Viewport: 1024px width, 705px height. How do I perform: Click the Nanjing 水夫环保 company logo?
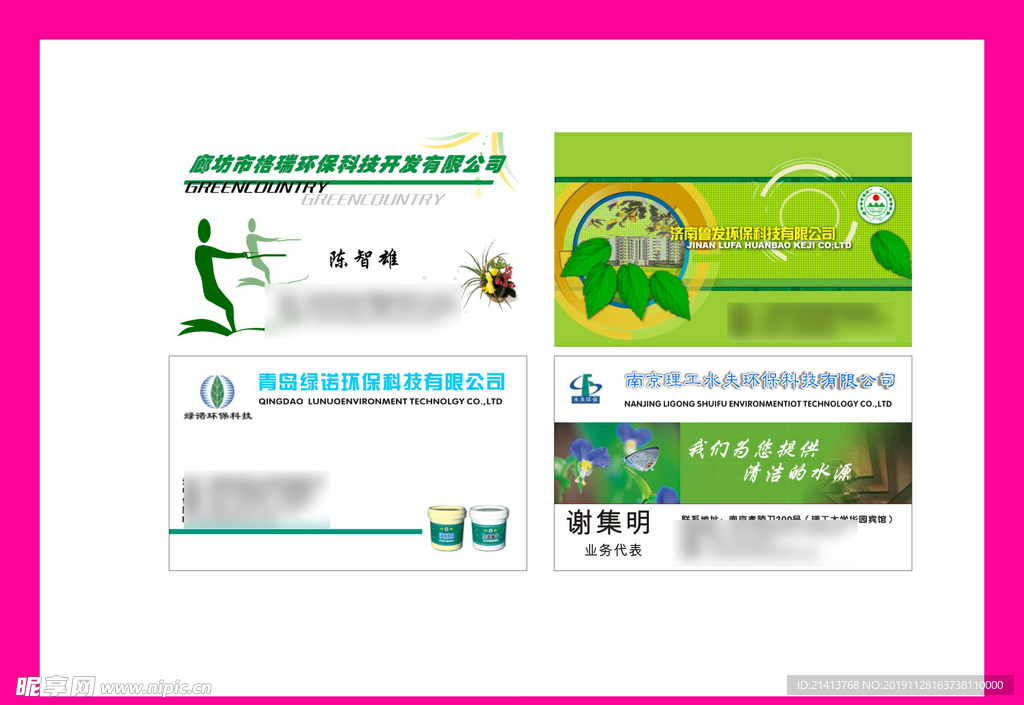(583, 387)
